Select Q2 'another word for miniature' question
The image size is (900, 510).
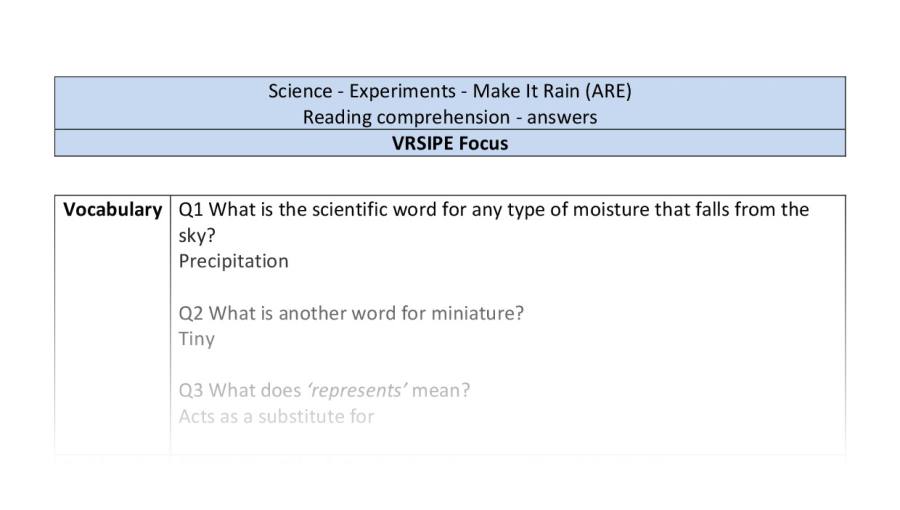click(351, 313)
